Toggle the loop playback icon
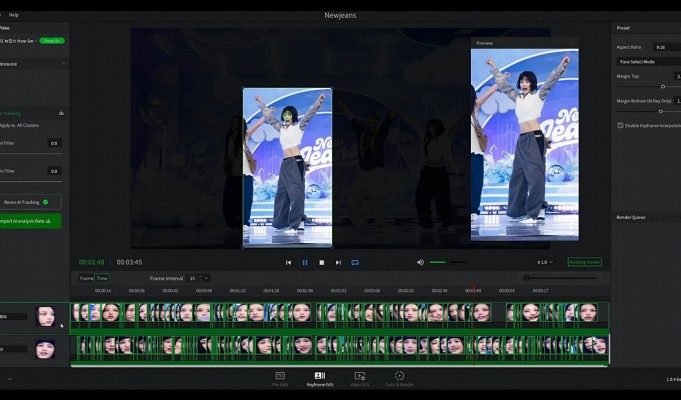Viewport: 681px width, 400px height. [354, 262]
